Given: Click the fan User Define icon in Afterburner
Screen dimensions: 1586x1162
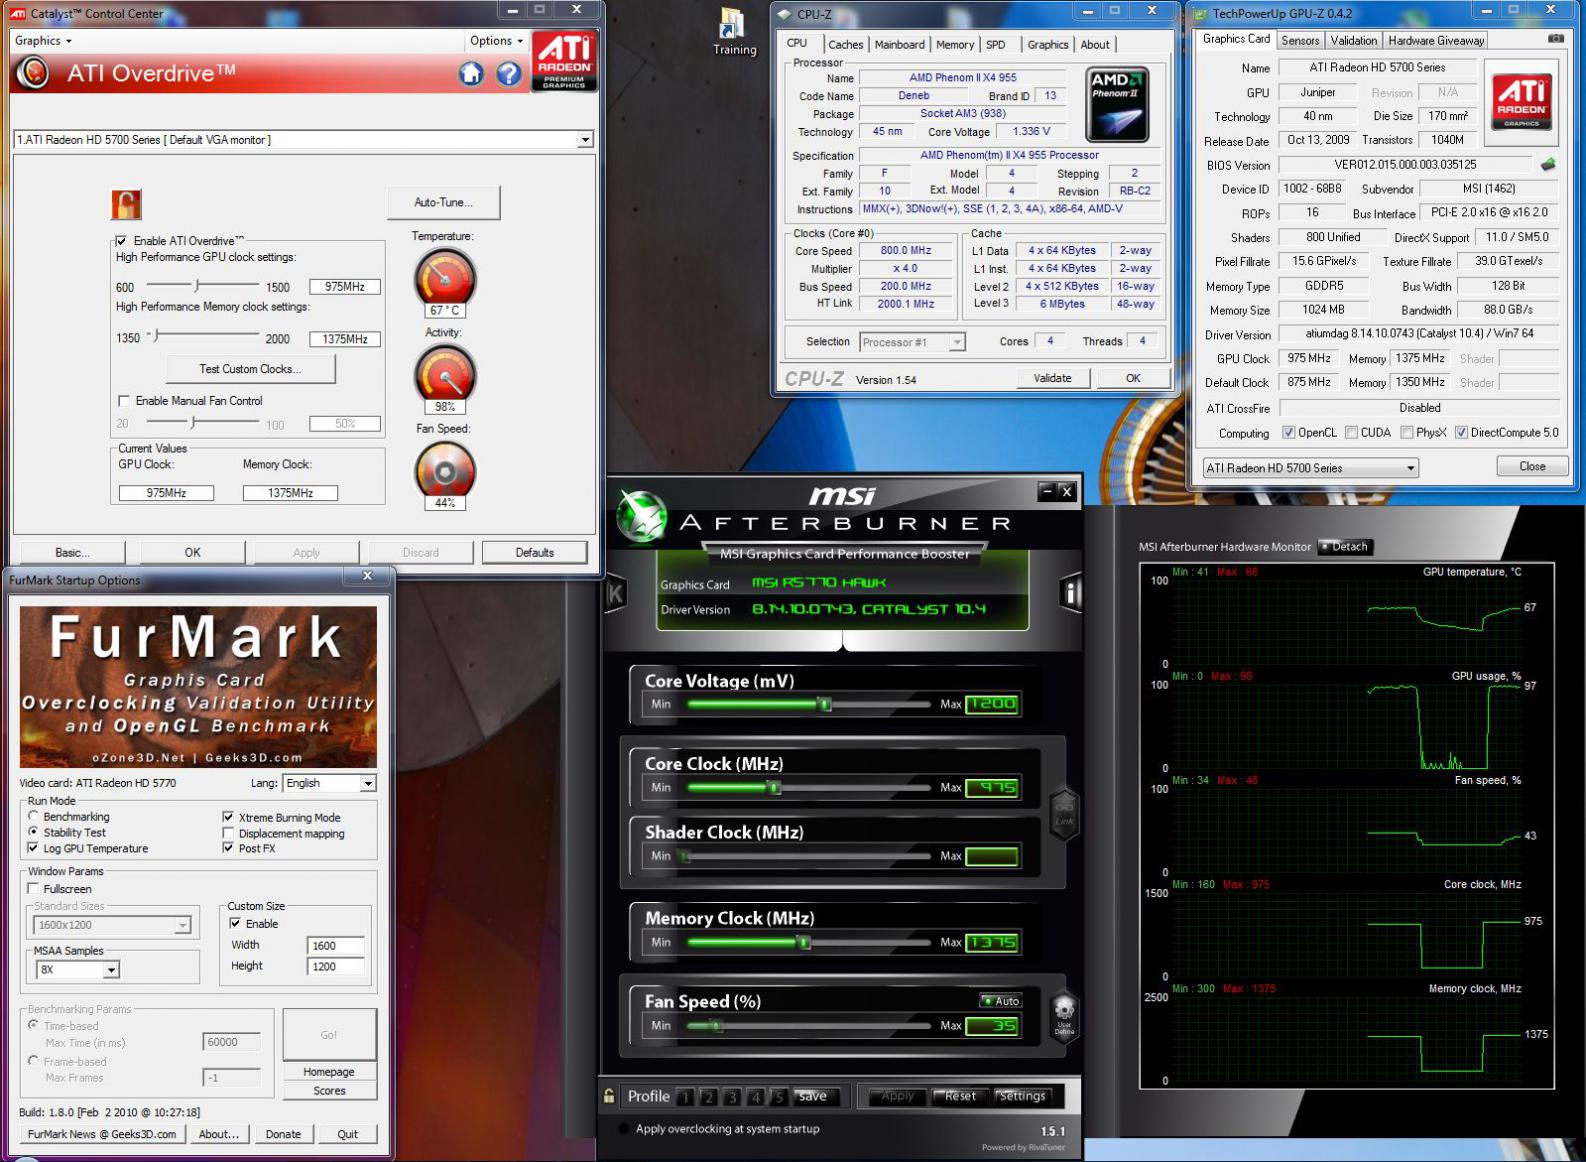Looking at the screenshot, I should coord(1064,1017).
